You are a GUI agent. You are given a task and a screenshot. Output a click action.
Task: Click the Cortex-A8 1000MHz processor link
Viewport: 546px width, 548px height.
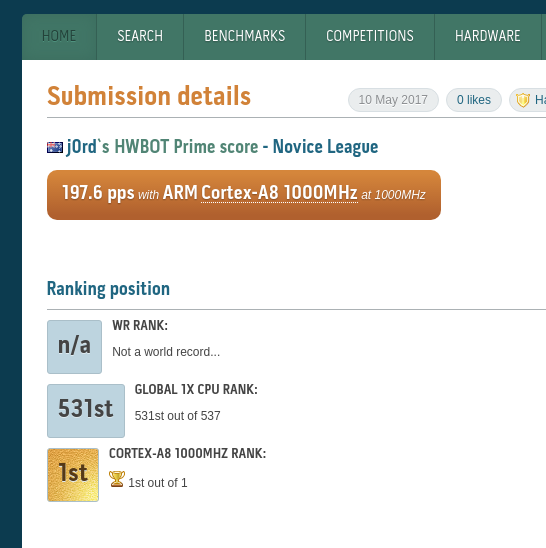pos(279,193)
